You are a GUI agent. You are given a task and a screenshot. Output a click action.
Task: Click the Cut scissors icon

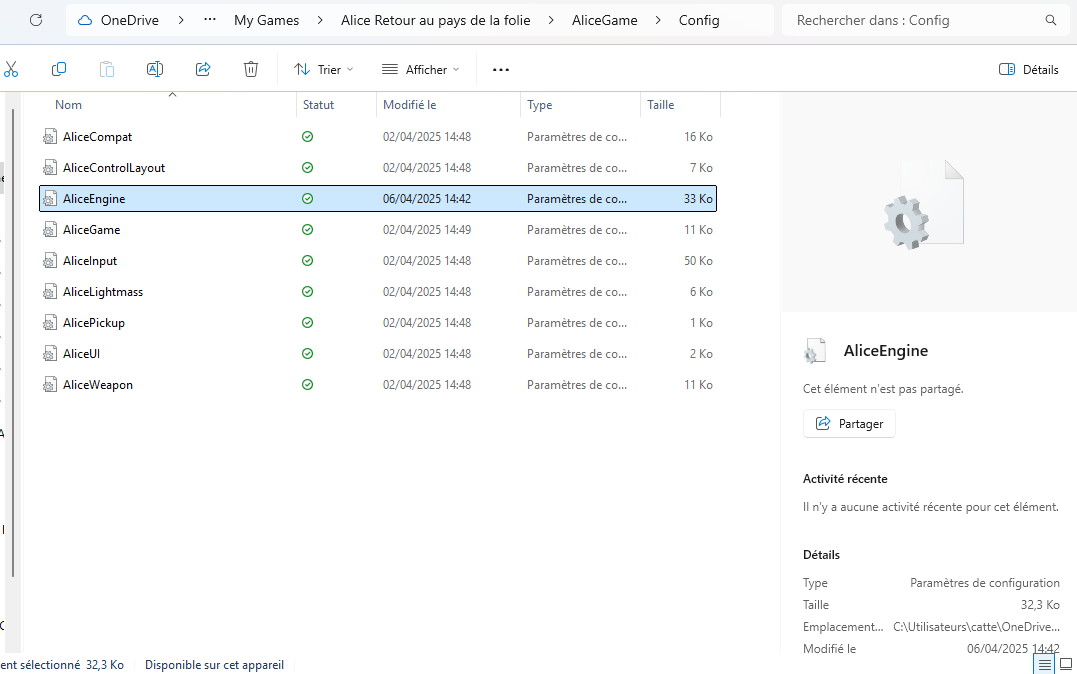point(11,69)
